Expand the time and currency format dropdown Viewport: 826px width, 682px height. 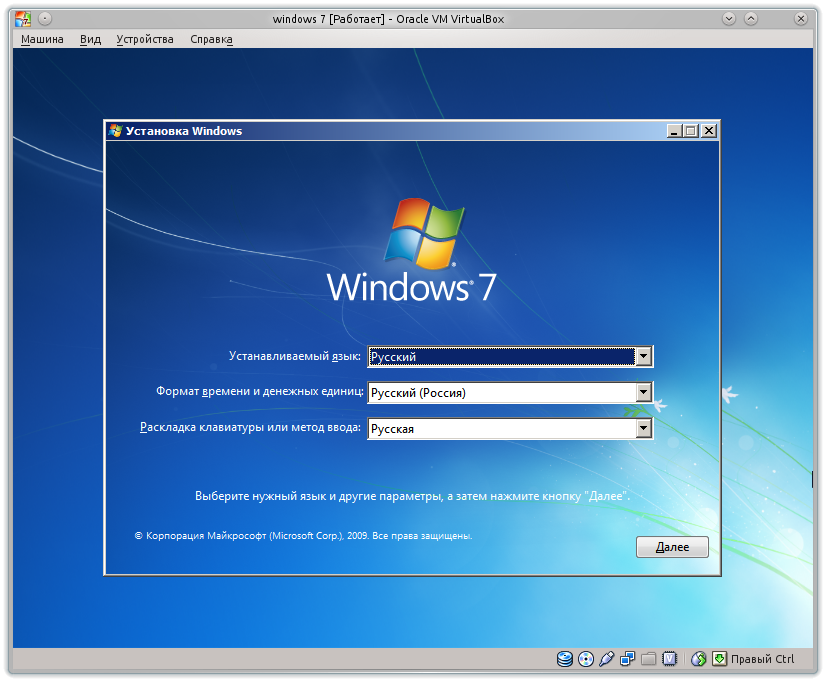tap(644, 392)
